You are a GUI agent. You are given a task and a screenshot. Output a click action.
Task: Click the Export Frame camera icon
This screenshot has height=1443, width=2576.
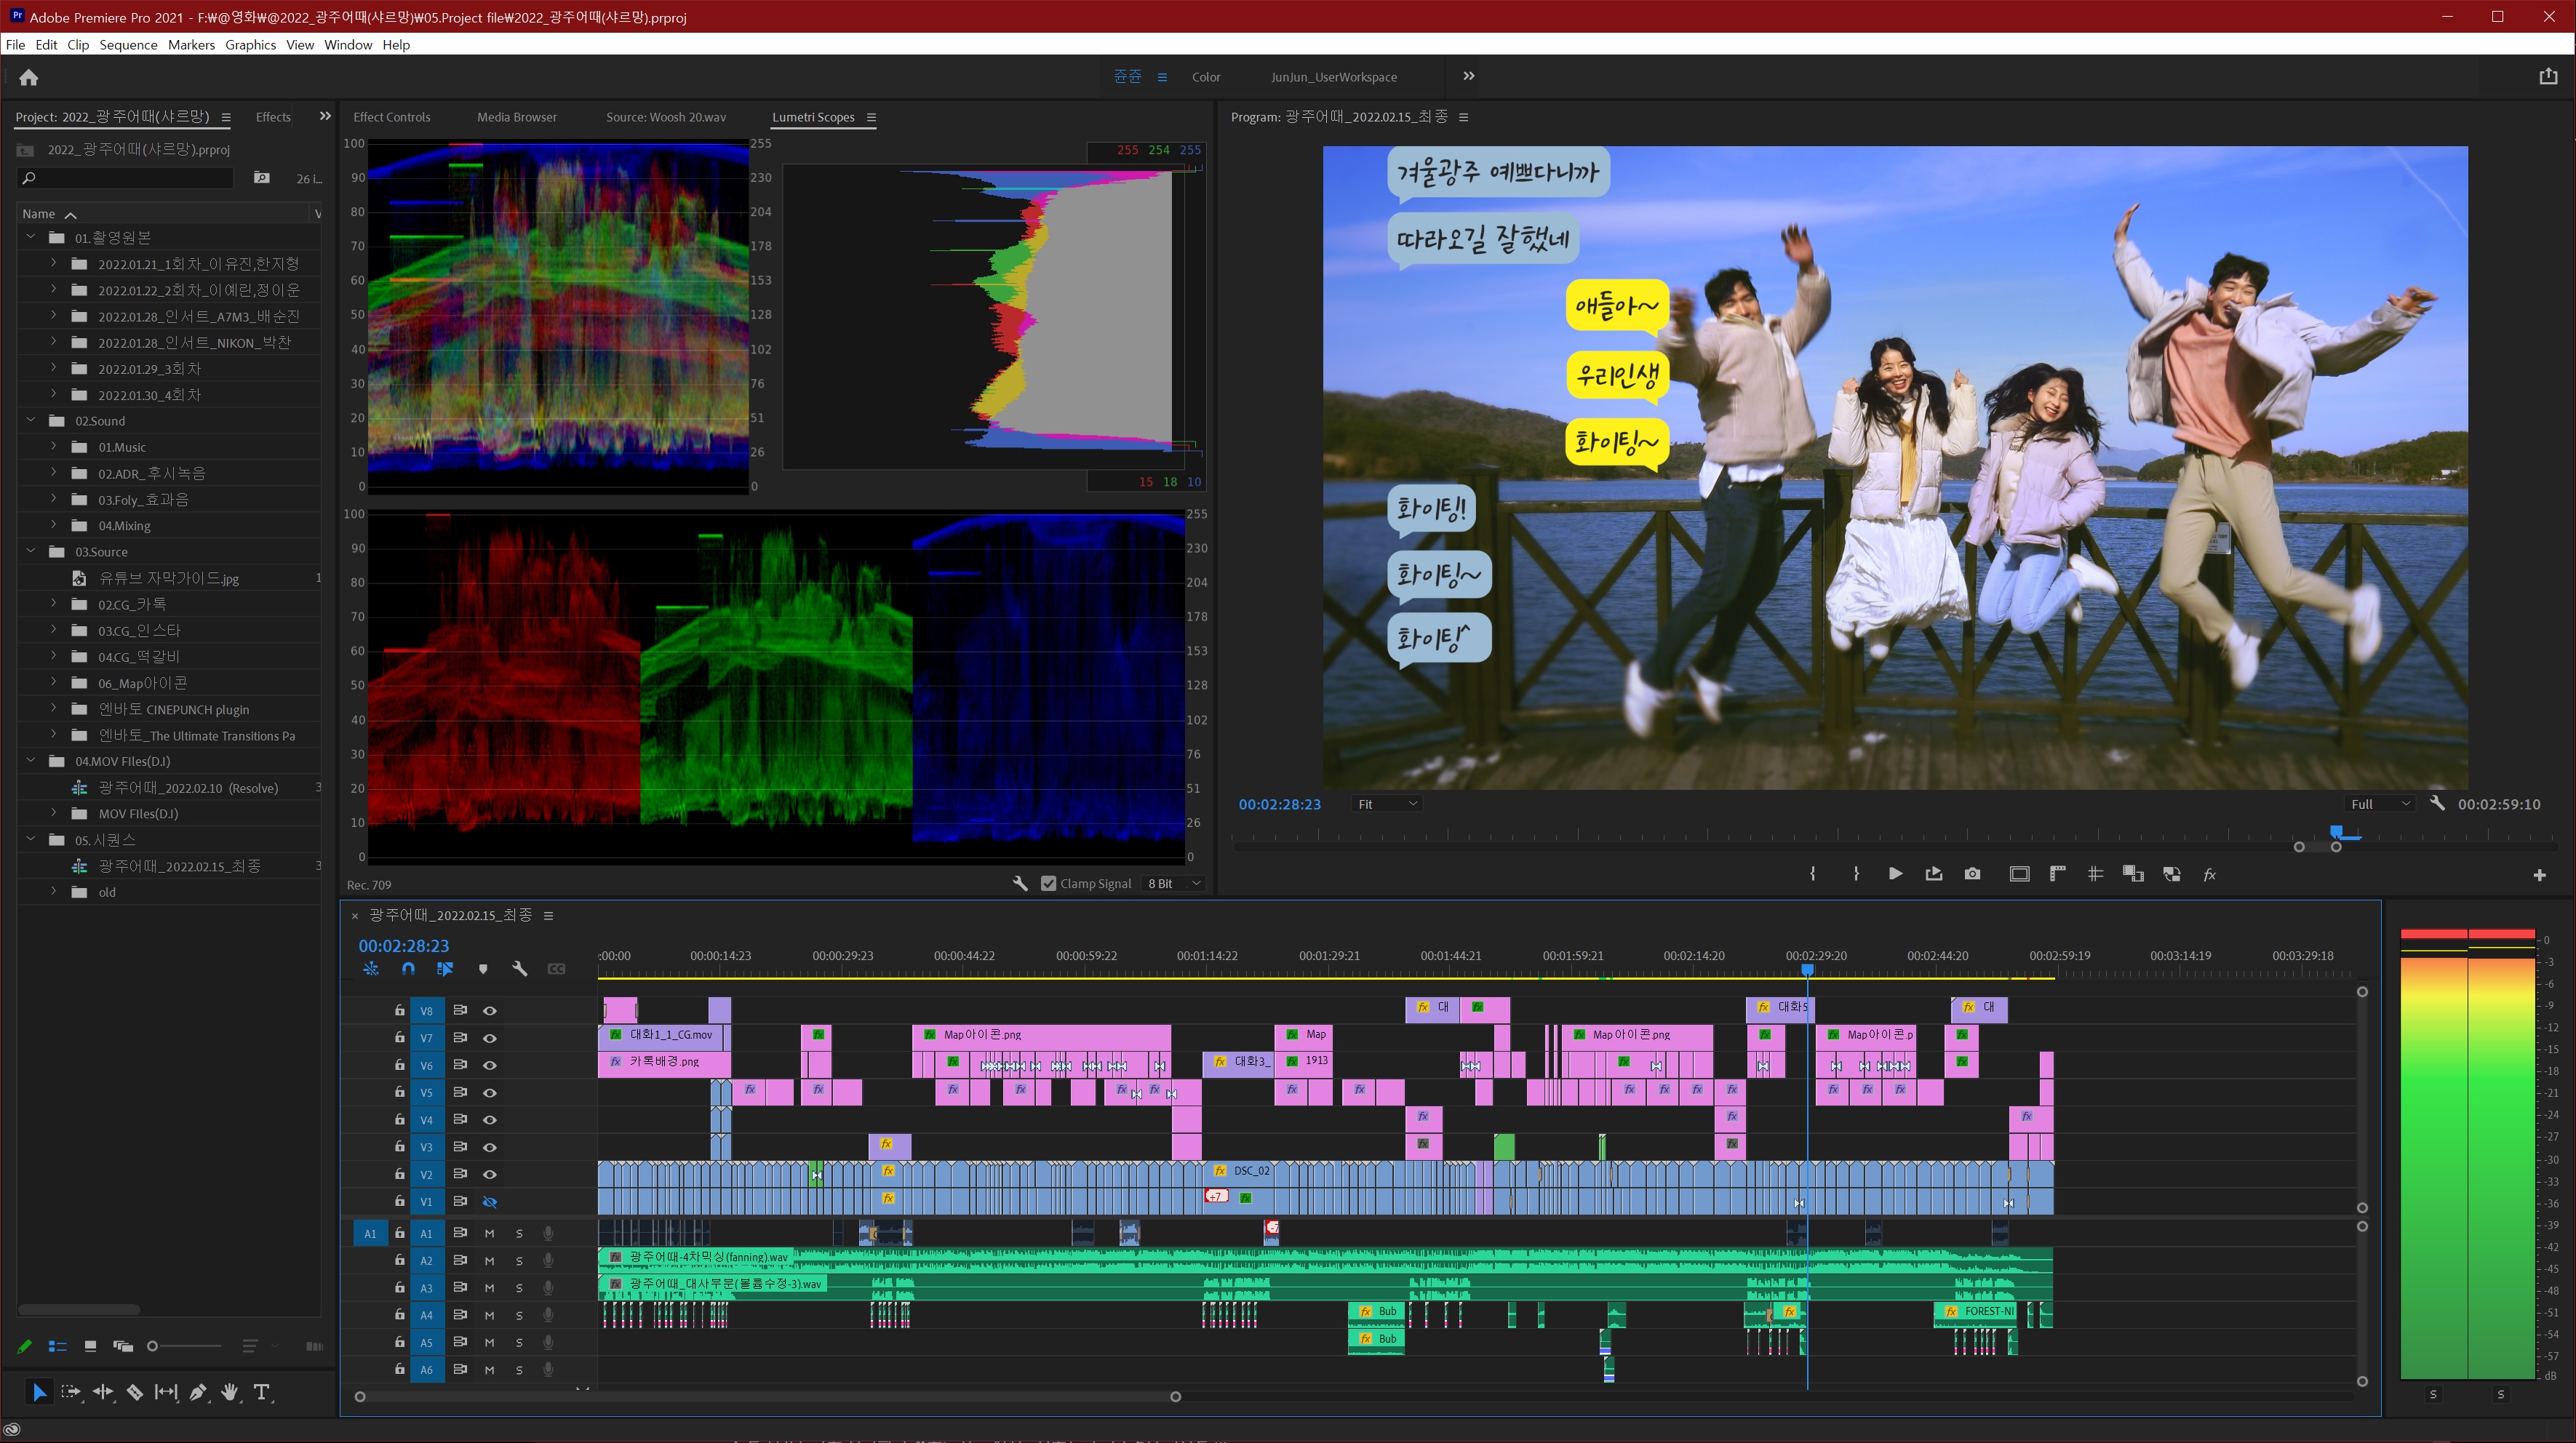coord(1972,874)
